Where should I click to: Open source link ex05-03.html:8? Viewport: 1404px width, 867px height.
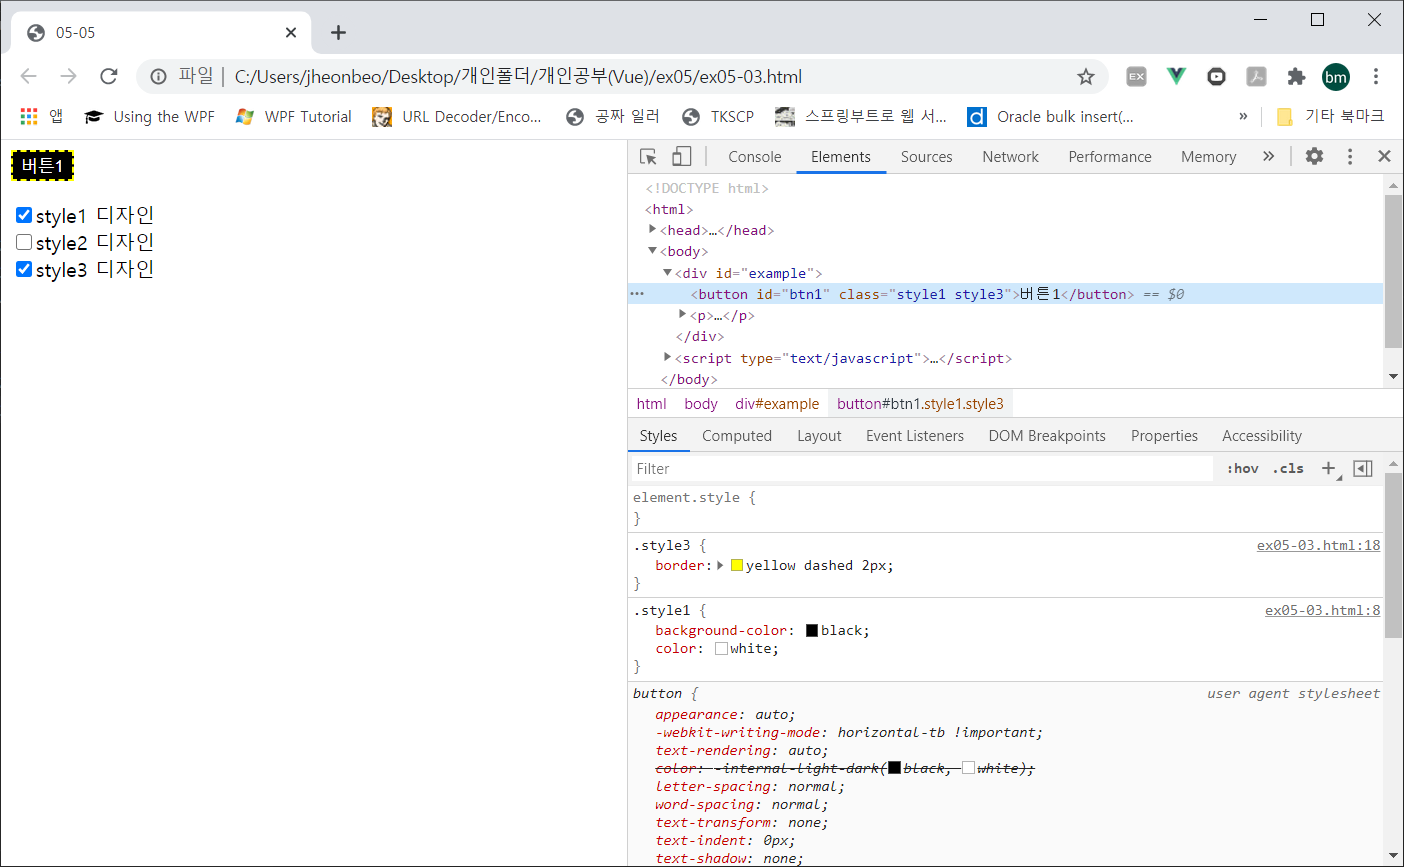[1322, 610]
